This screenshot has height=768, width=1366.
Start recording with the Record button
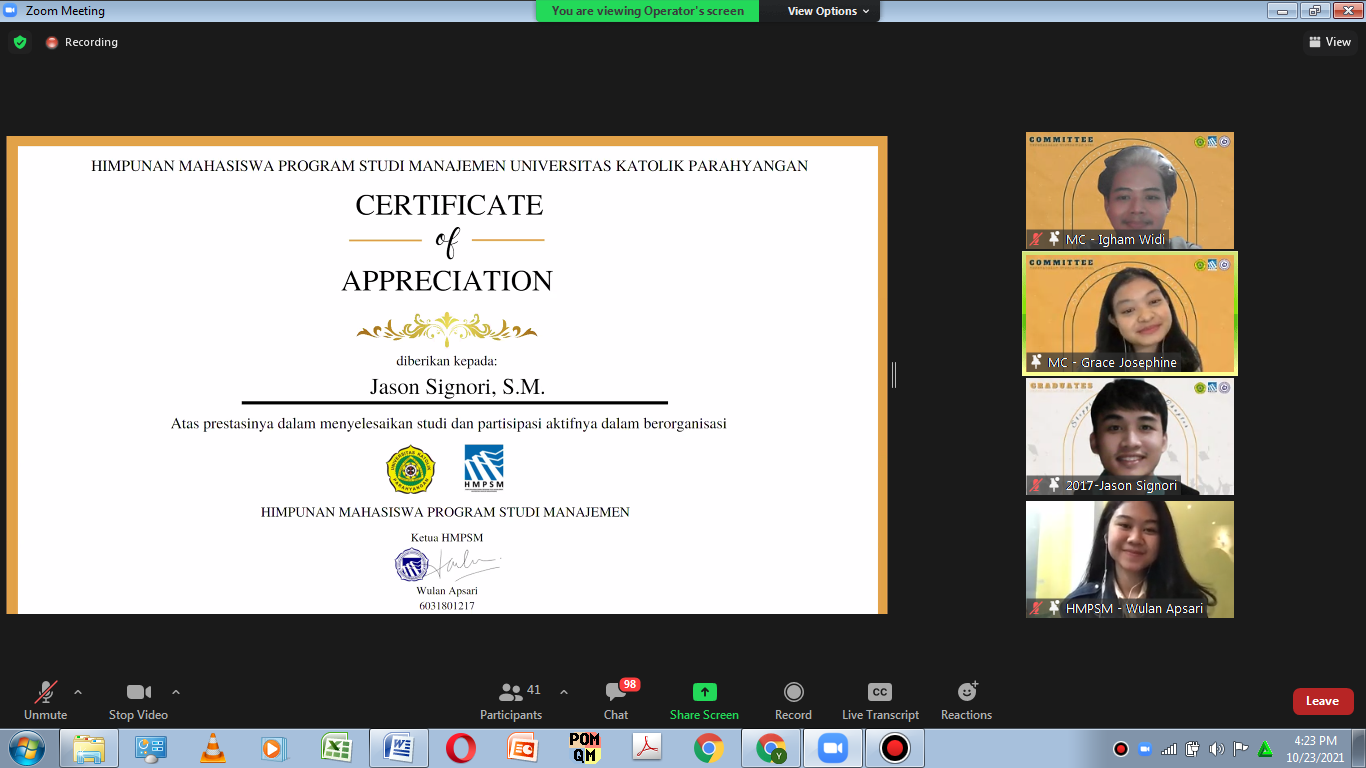point(793,699)
